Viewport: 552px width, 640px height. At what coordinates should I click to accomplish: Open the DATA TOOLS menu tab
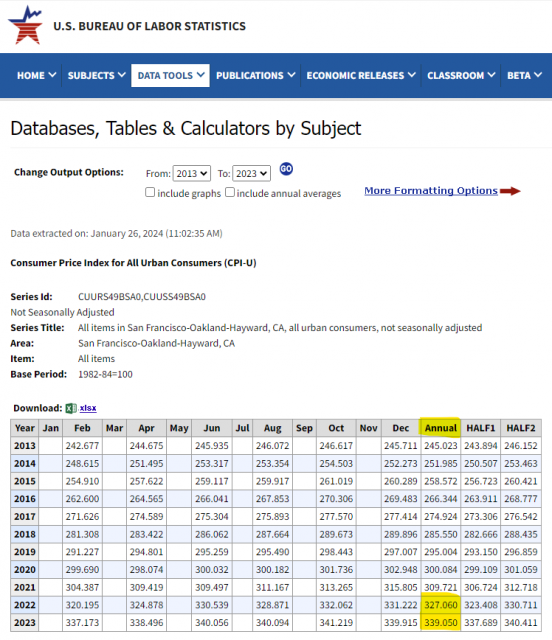tap(171, 76)
